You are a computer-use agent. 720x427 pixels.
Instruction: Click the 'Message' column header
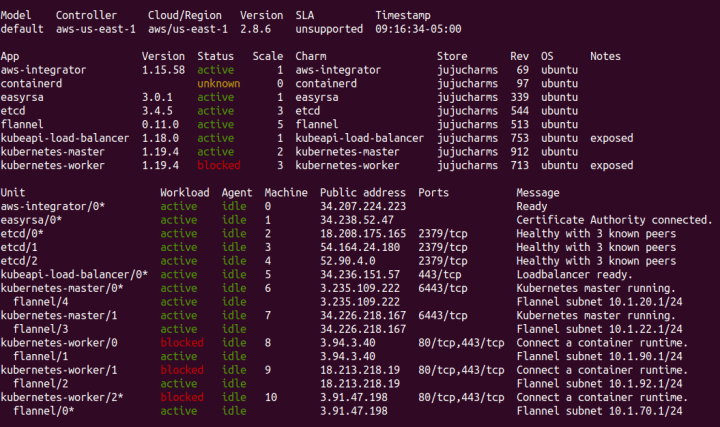coord(538,193)
